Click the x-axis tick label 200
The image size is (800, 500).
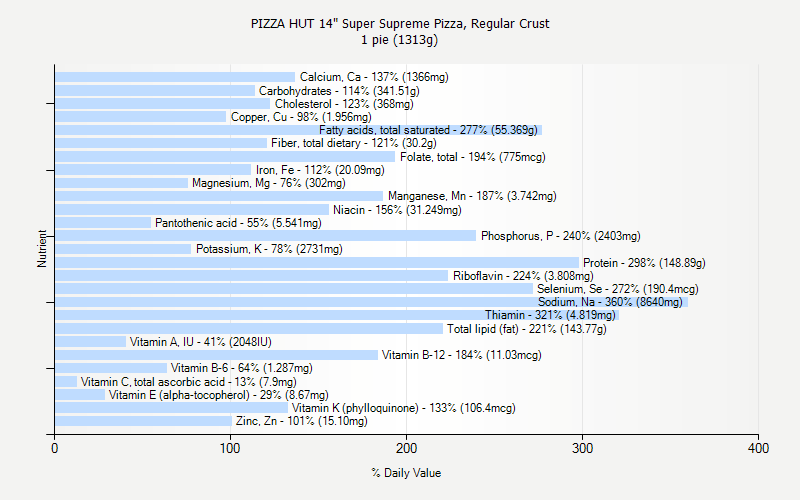pyautogui.click(x=406, y=448)
